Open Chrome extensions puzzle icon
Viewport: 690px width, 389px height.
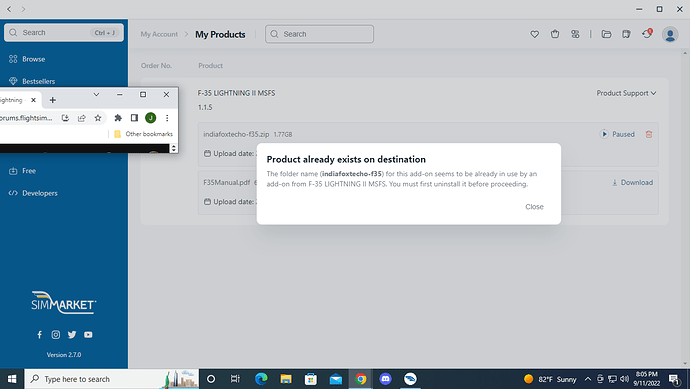pyautogui.click(x=118, y=118)
